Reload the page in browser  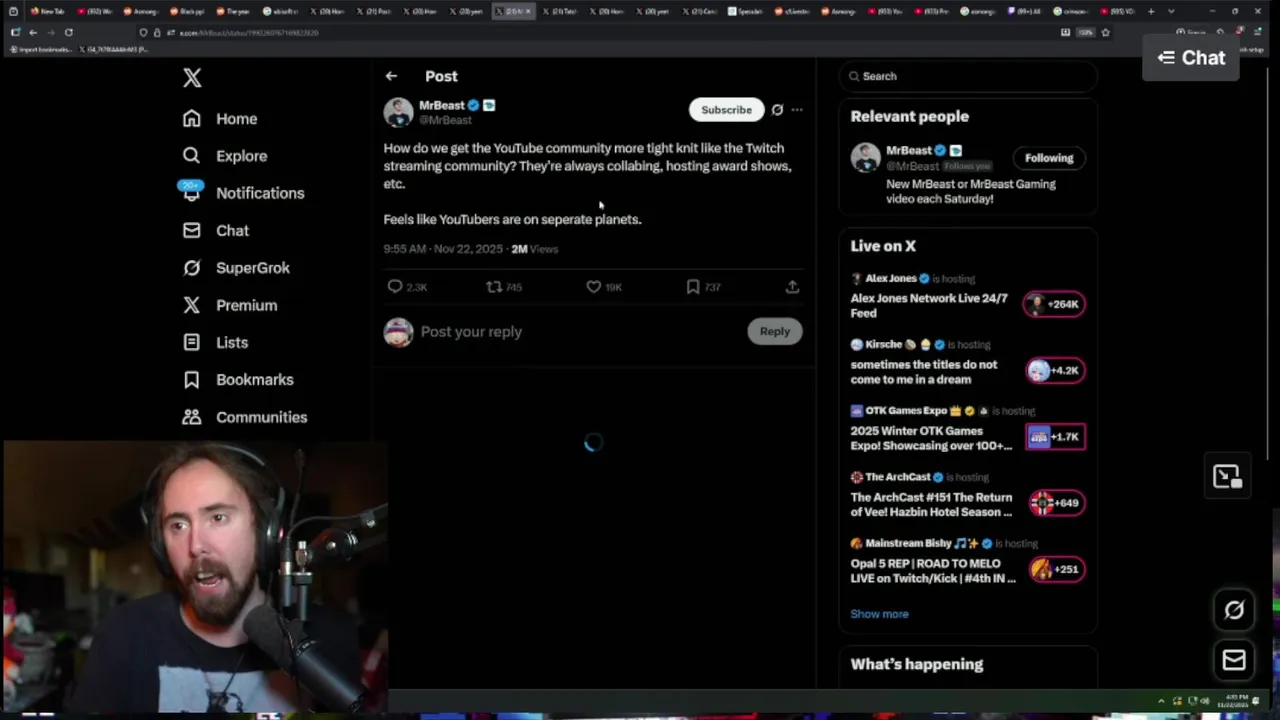point(69,32)
